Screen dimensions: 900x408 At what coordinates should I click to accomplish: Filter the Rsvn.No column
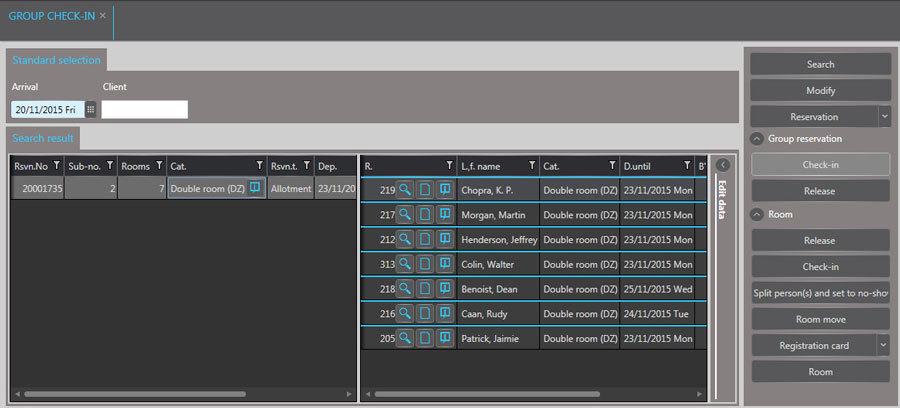pyautogui.click(x=56, y=165)
